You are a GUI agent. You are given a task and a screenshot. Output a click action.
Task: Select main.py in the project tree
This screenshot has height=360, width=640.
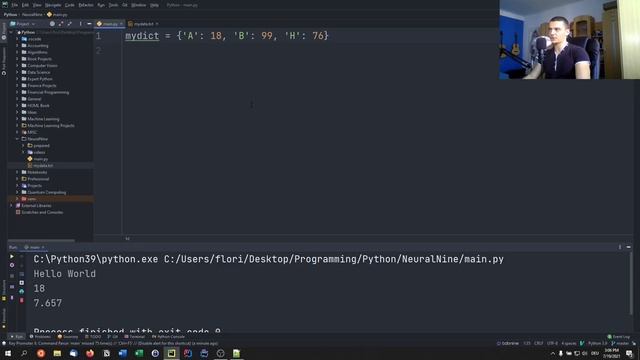tap(41, 159)
